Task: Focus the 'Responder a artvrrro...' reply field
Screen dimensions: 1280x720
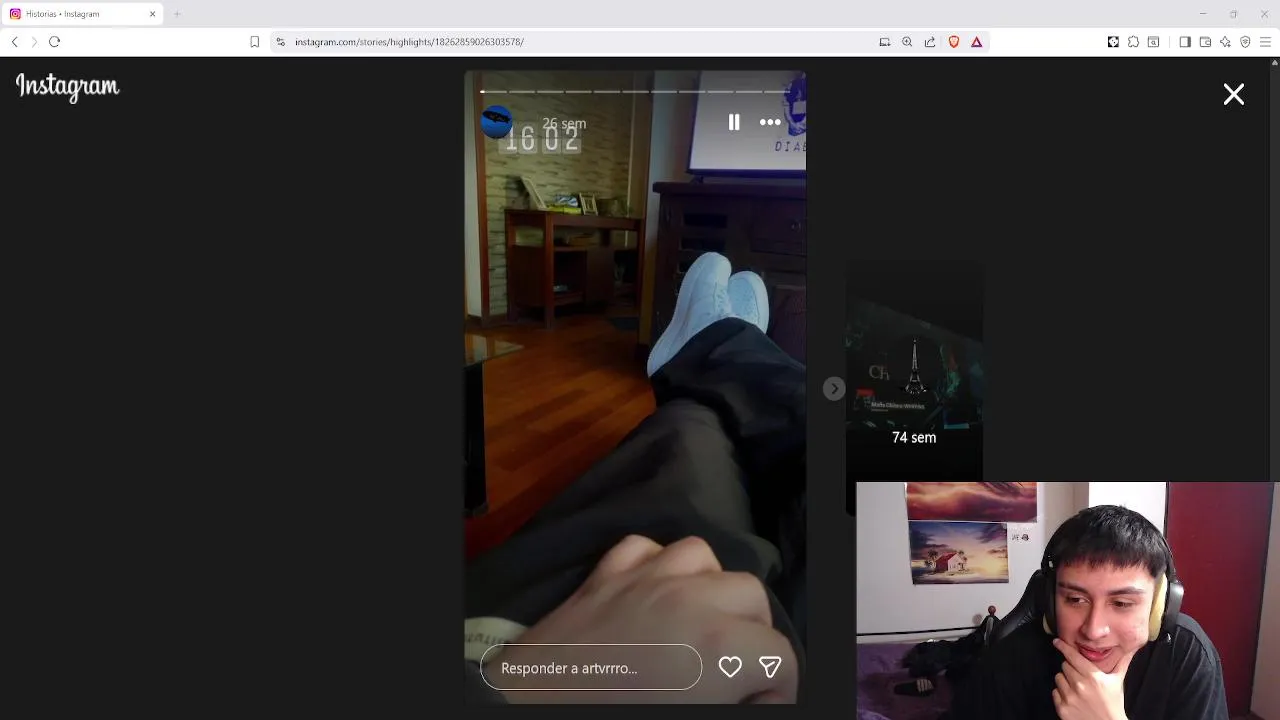Action: 591,668
